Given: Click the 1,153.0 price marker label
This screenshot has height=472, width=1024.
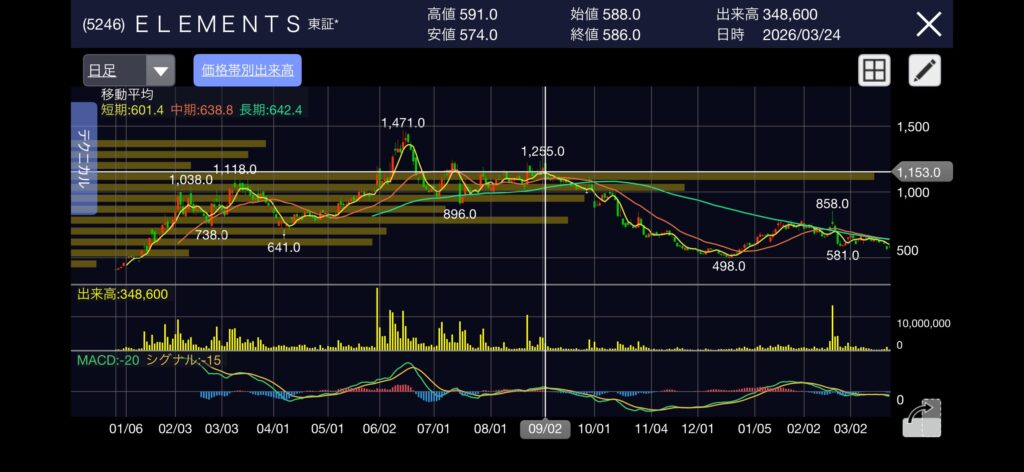Looking at the screenshot, I should point(922,172).
